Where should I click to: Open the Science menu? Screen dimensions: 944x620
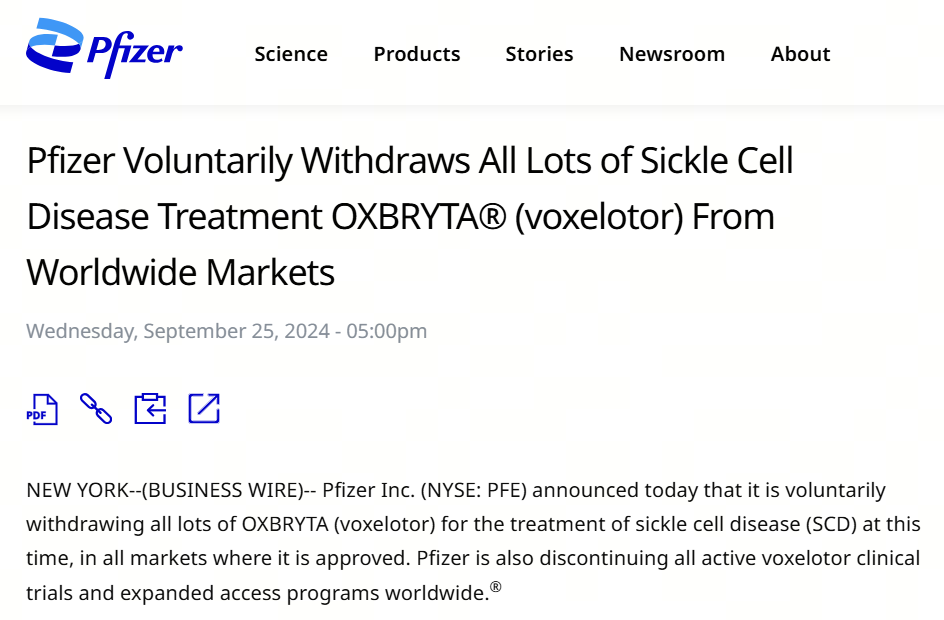click(291, 54)
